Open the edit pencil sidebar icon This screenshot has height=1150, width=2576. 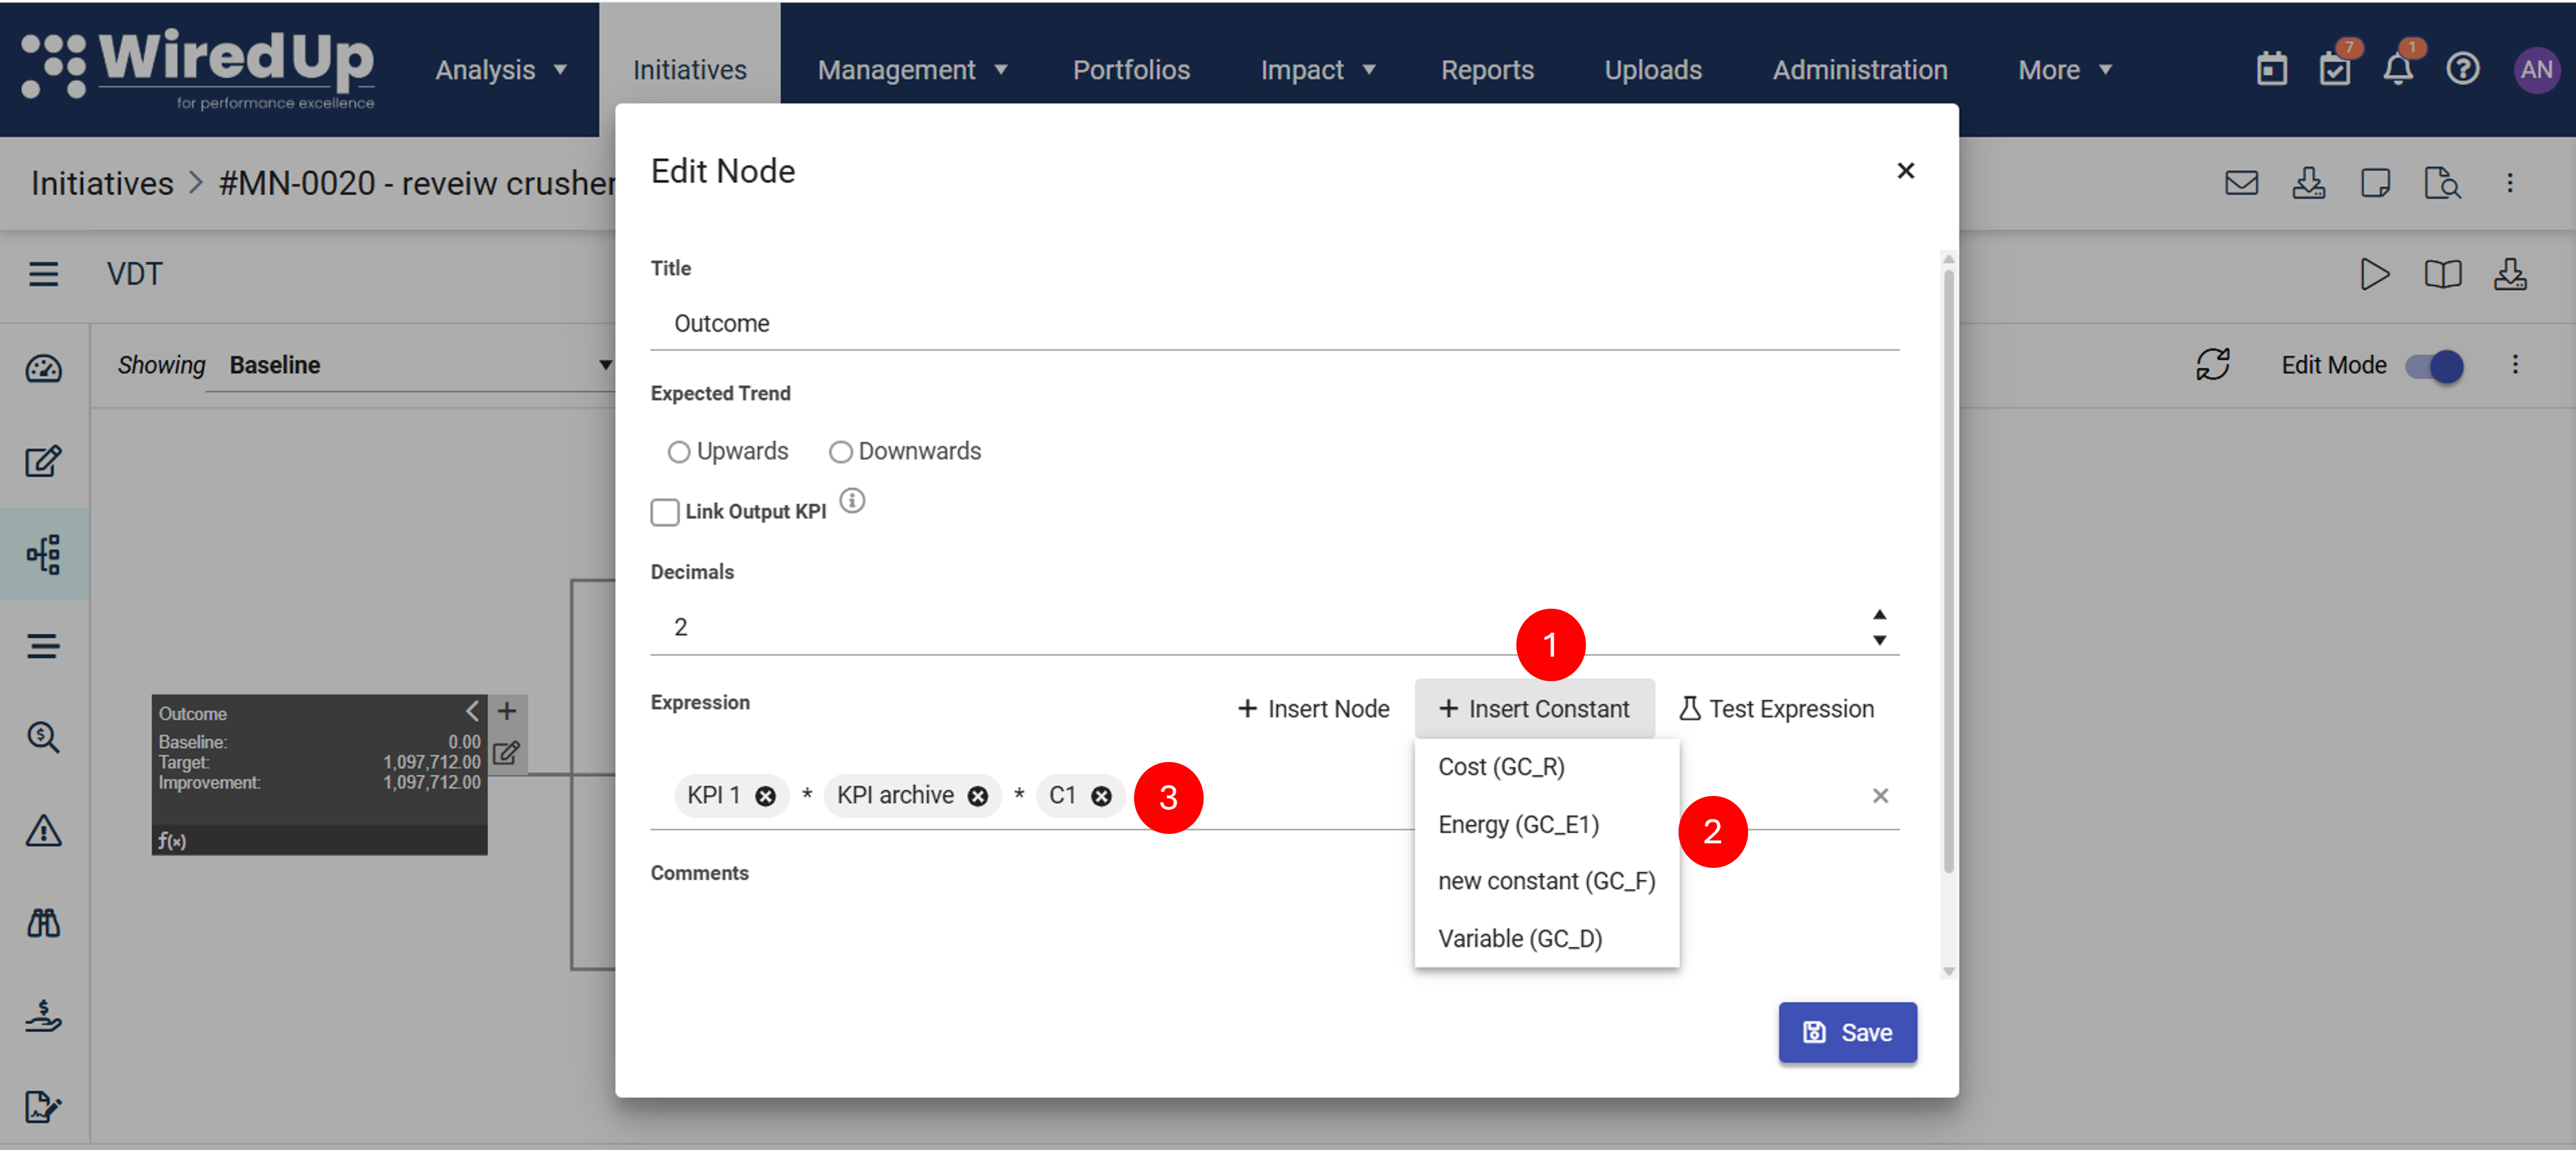[43, 461]
